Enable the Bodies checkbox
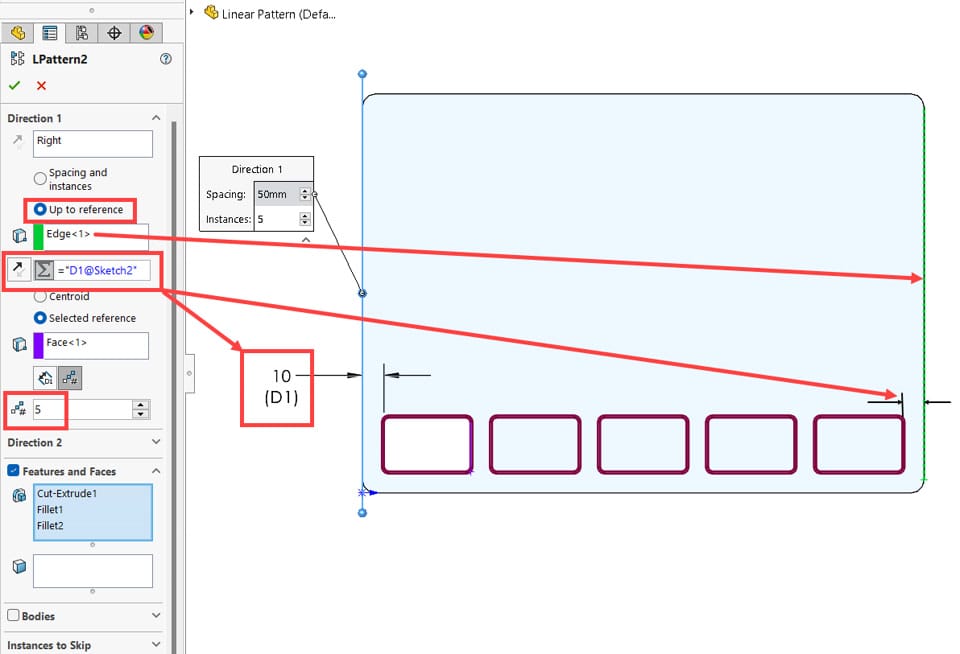 pos(13,615)
